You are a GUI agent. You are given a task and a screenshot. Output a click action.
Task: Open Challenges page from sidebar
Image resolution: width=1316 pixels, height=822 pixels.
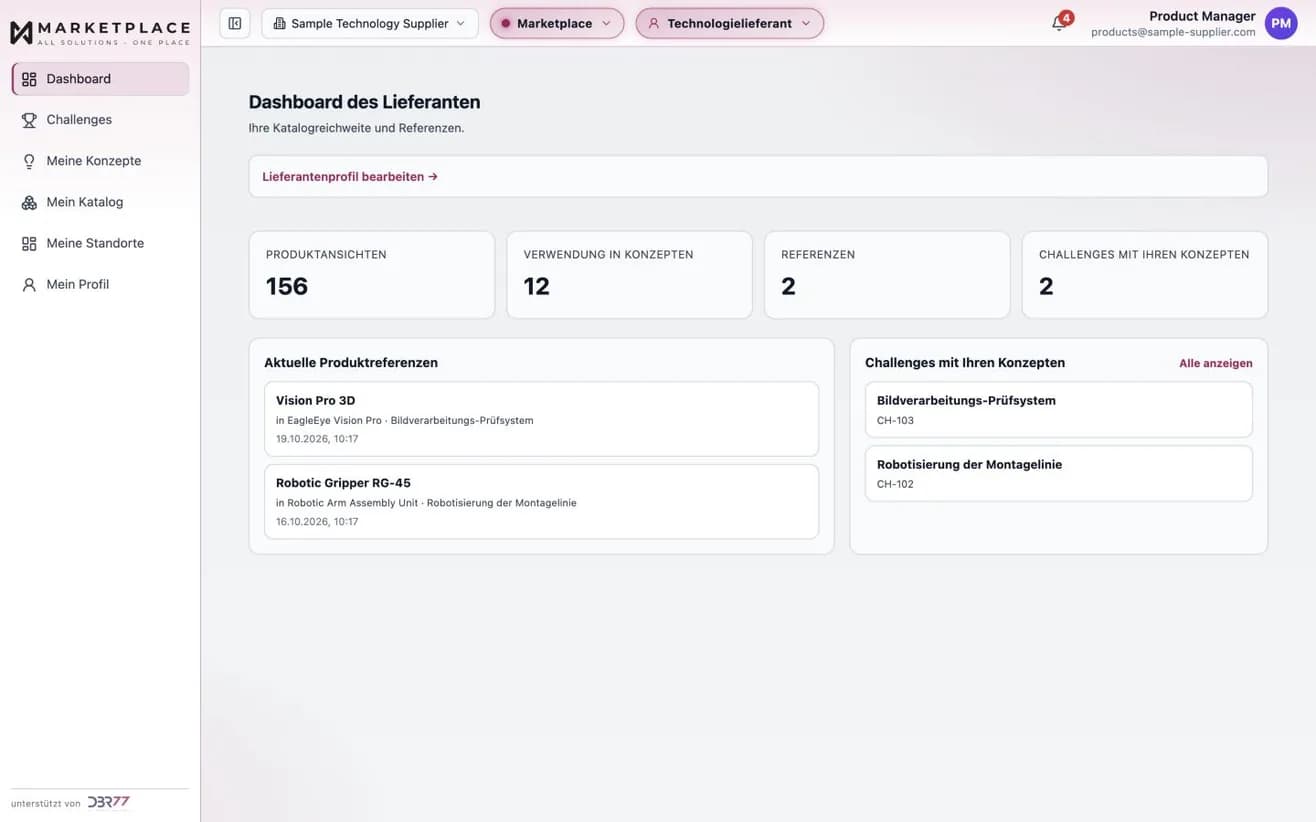pos(100,120)
